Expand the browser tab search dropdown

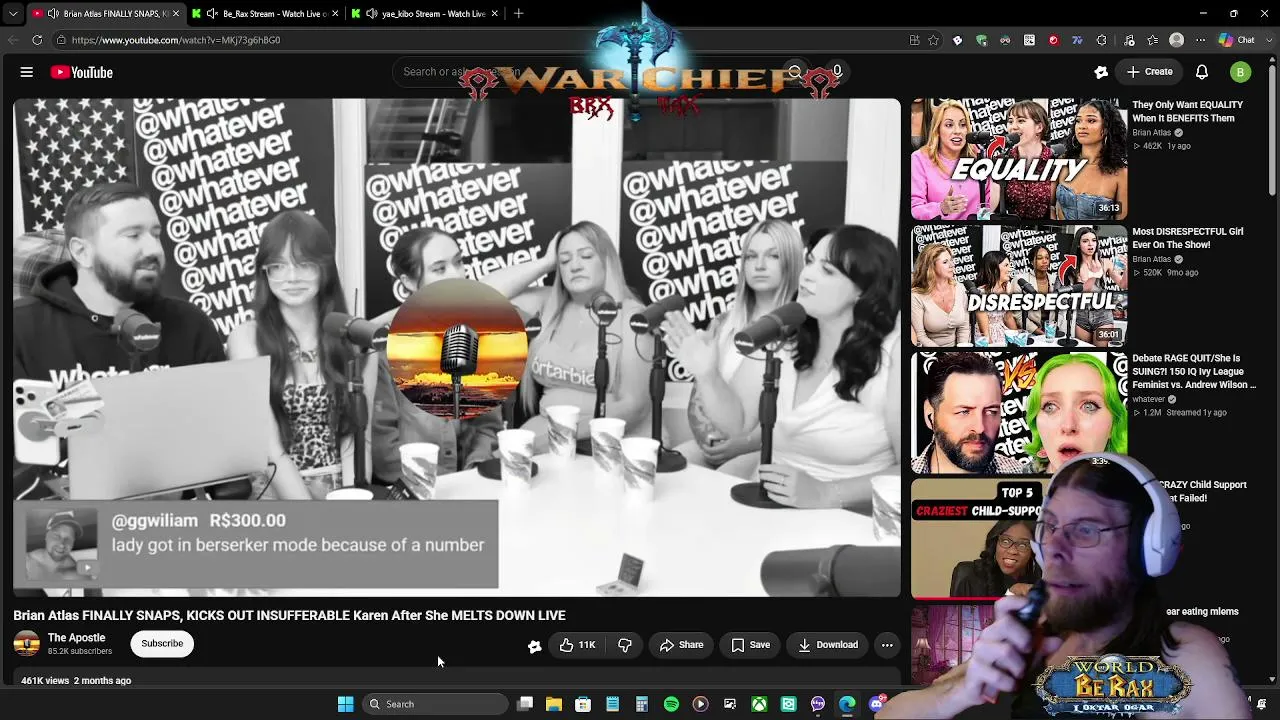(x=13, y=14)
